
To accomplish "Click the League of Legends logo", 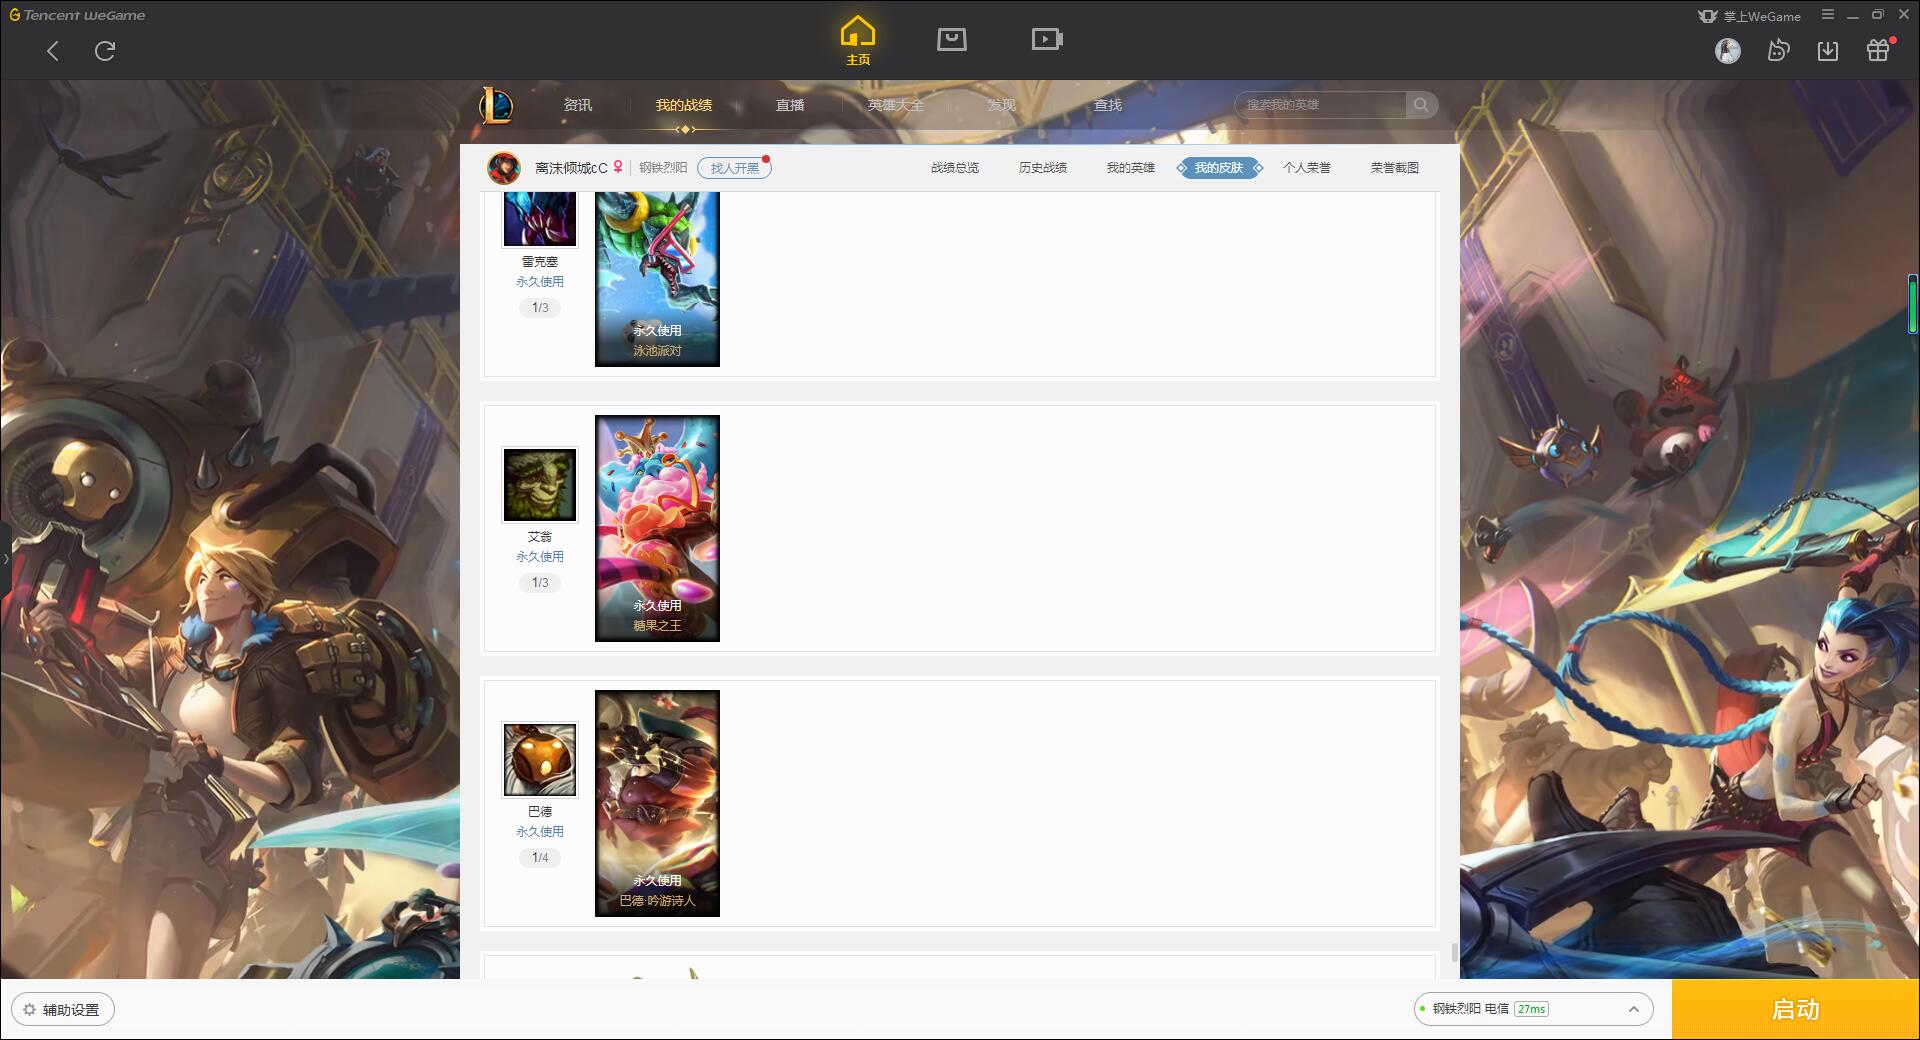I will click(496, 105).
